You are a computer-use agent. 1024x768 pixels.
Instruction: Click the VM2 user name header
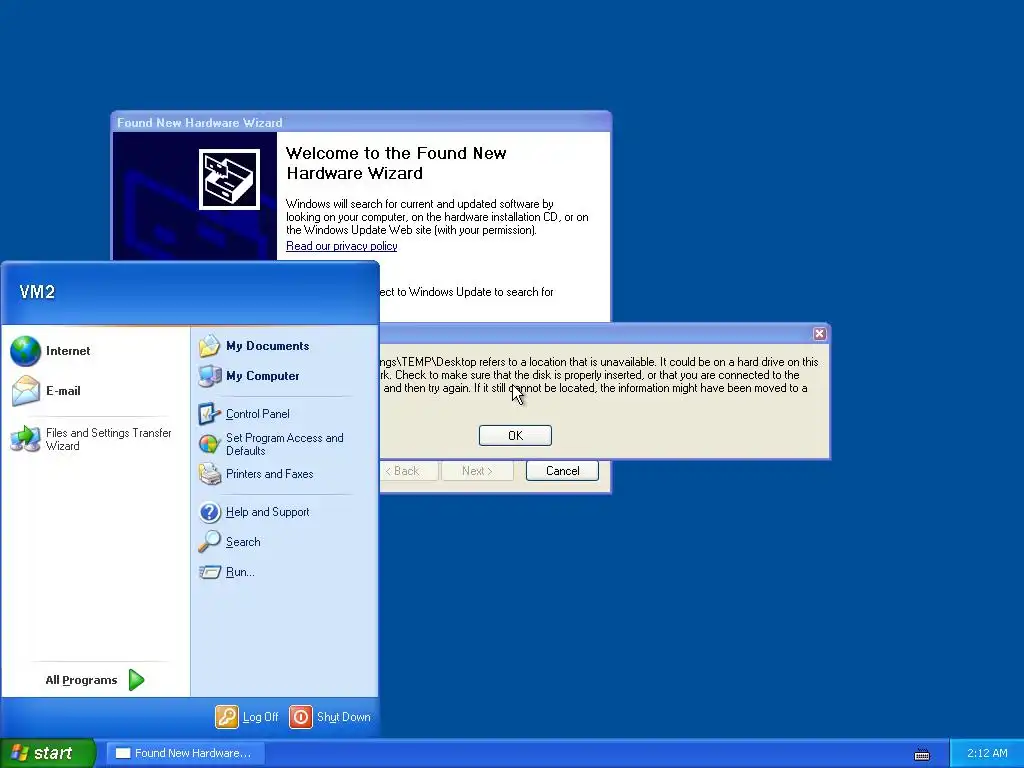(37, 292)
